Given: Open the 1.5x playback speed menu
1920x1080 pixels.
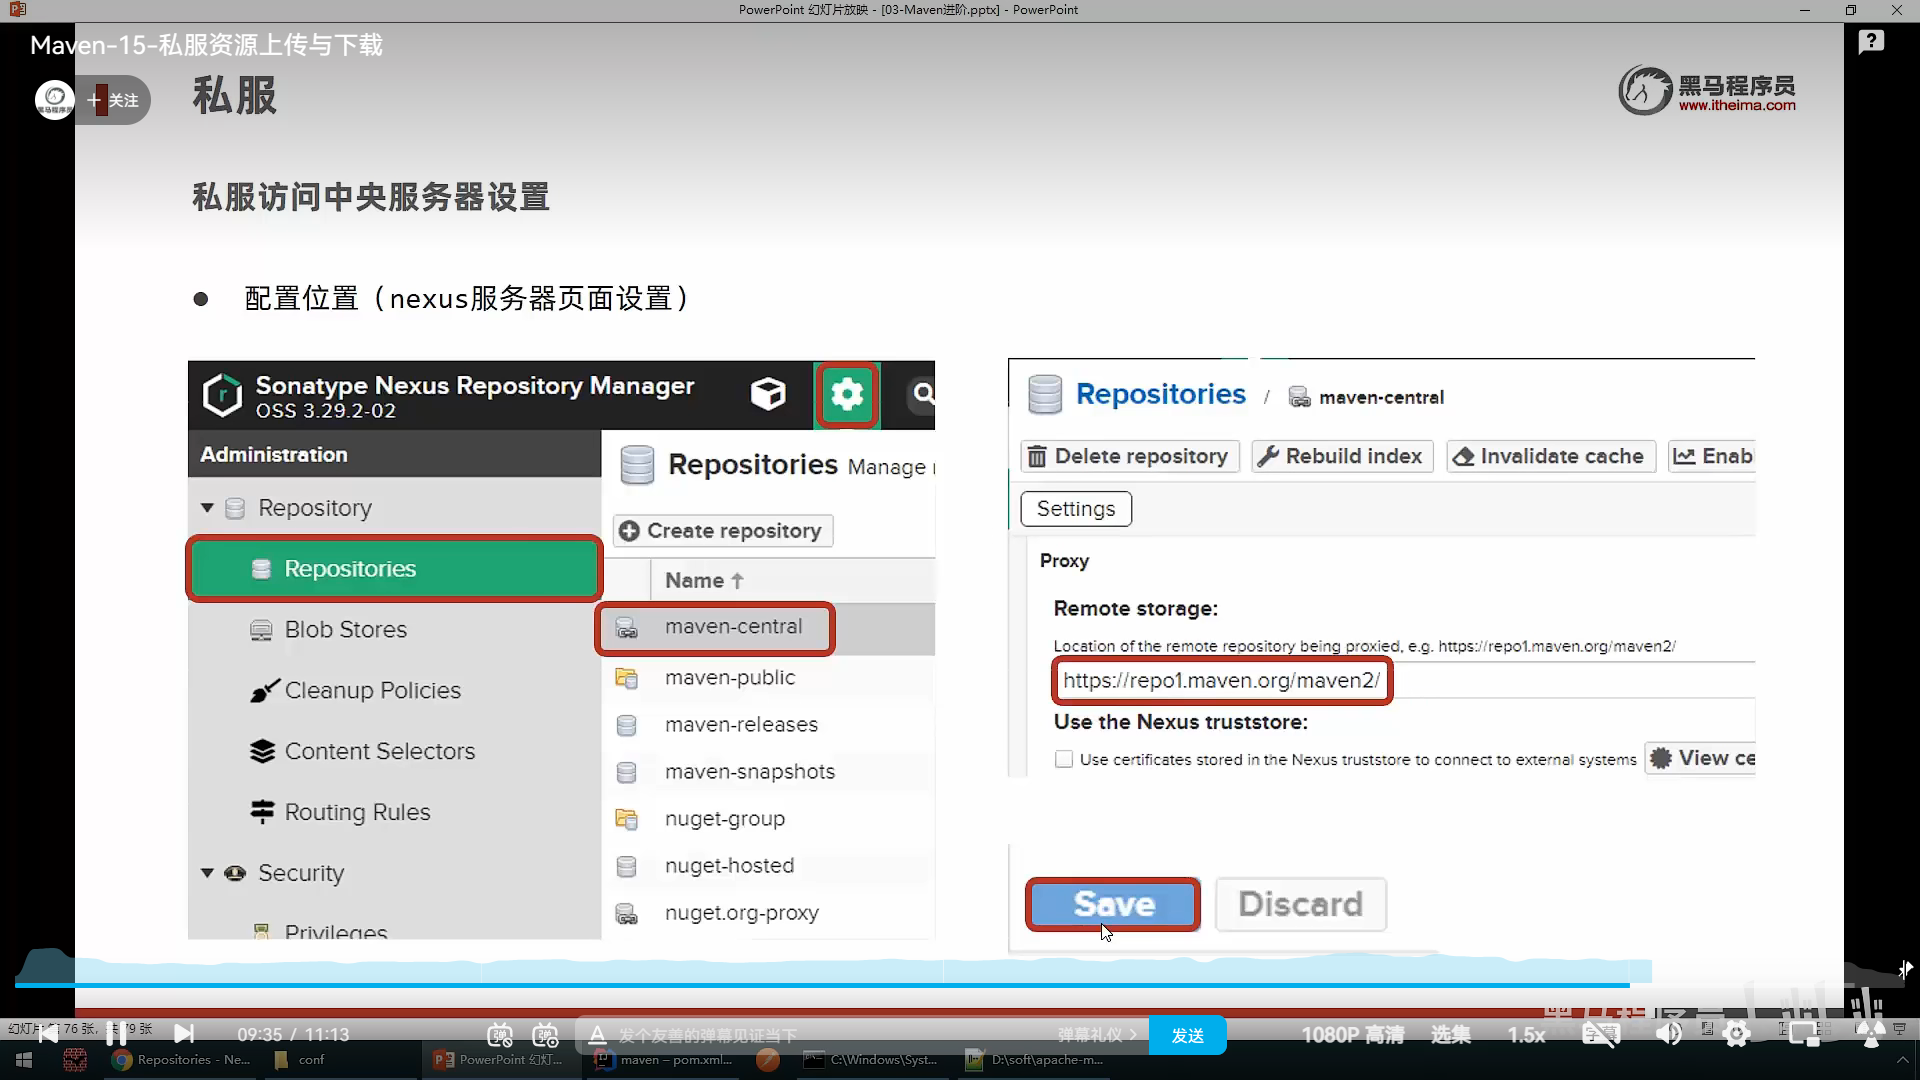Looking at the screenshot, I should pos(1526,1035).
